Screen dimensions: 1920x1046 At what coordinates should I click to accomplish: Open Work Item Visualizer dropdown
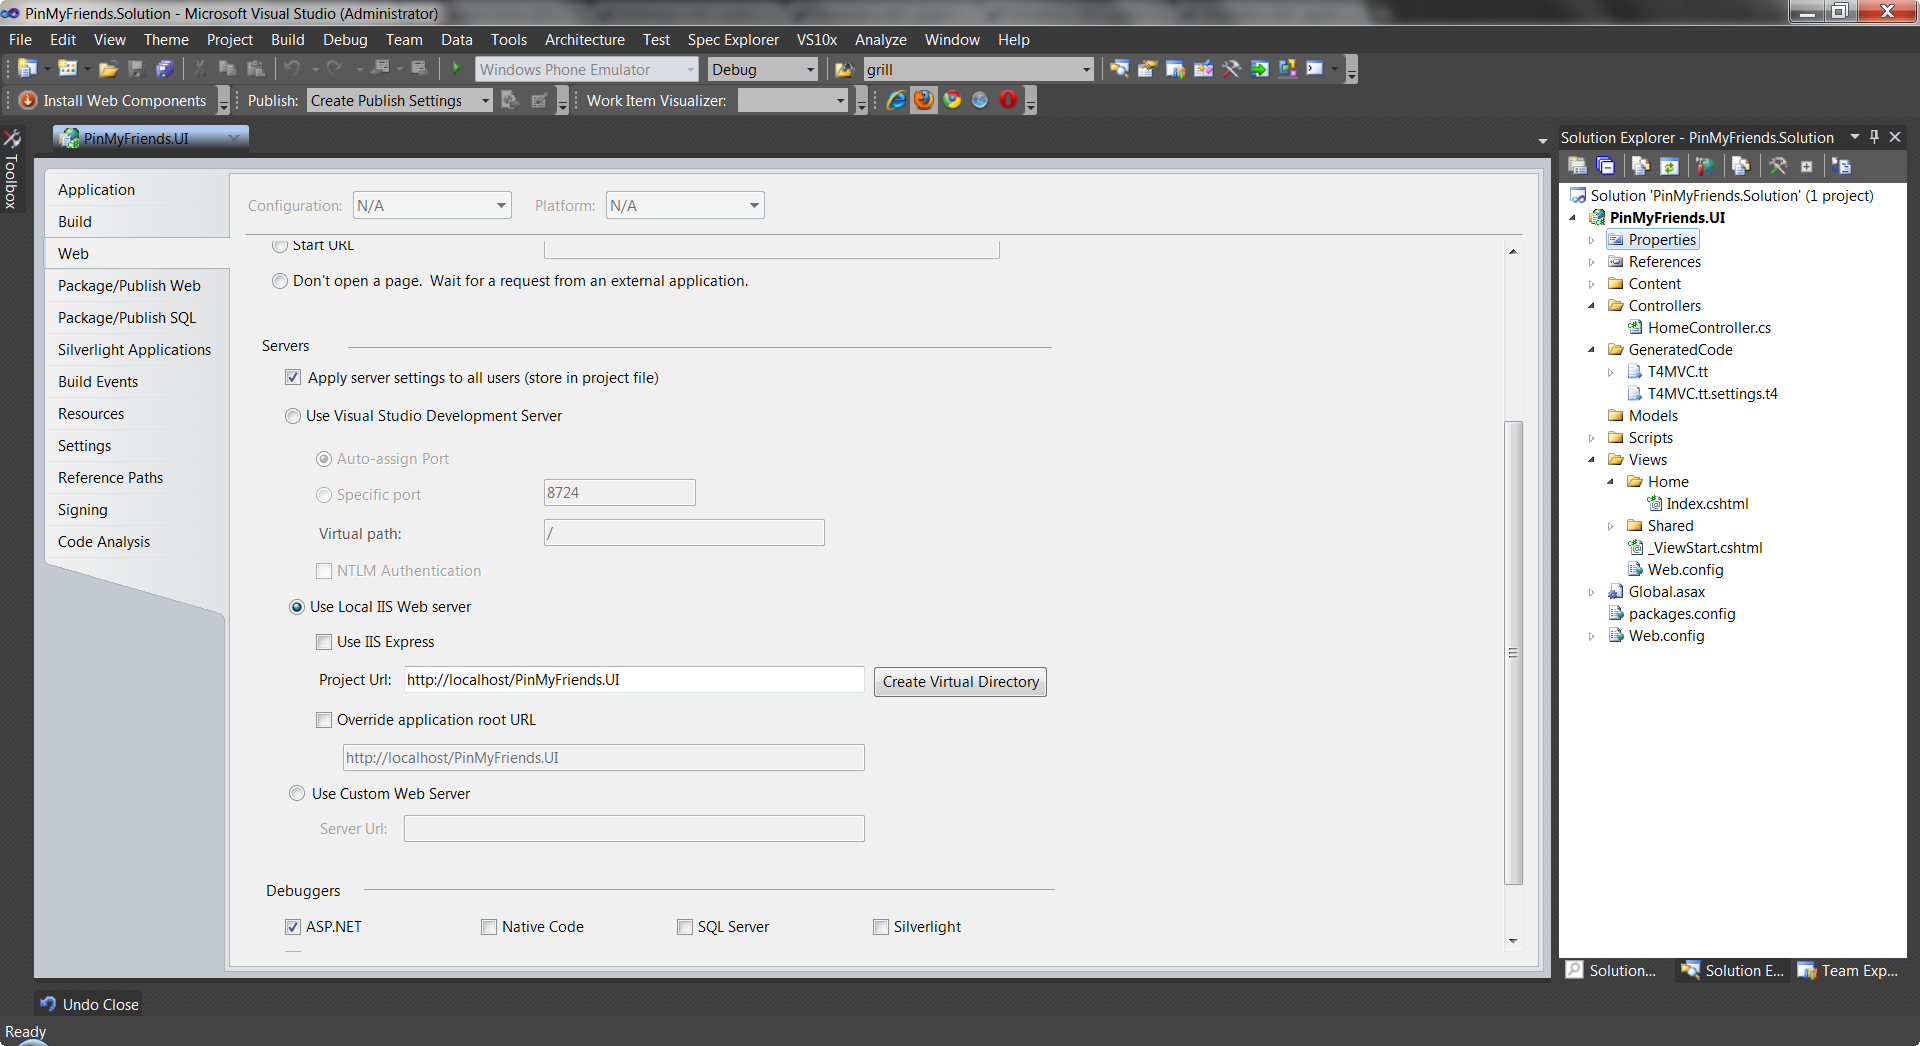click(x=793, y=100)
